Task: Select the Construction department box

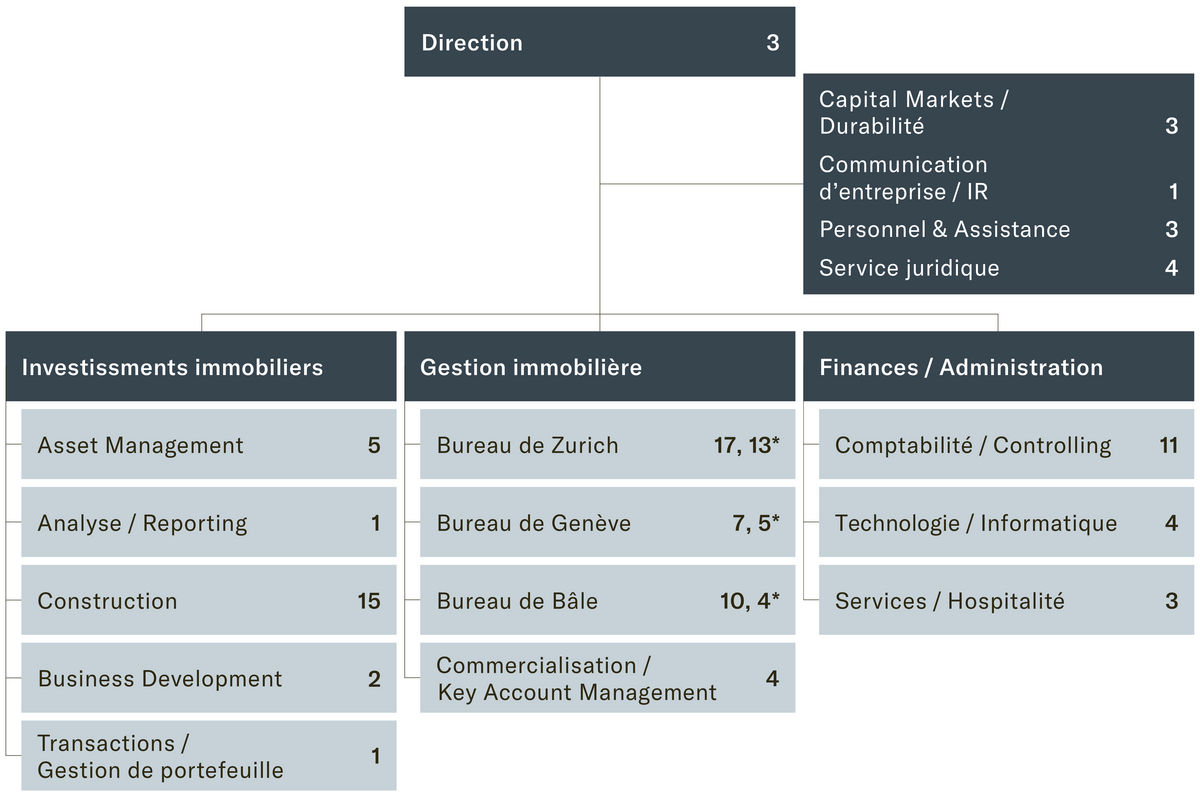Action: click(x=208, y=601)
